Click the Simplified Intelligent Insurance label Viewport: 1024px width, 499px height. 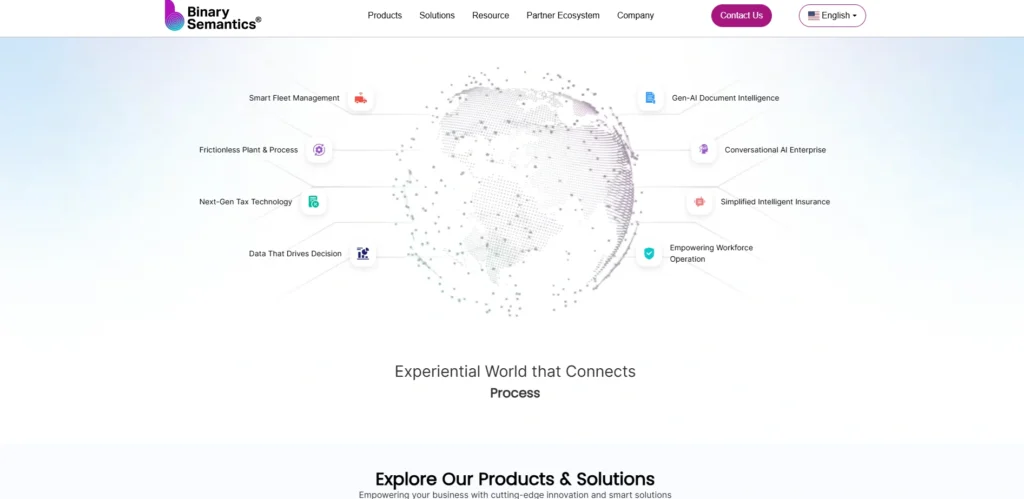tap(775, 202)
